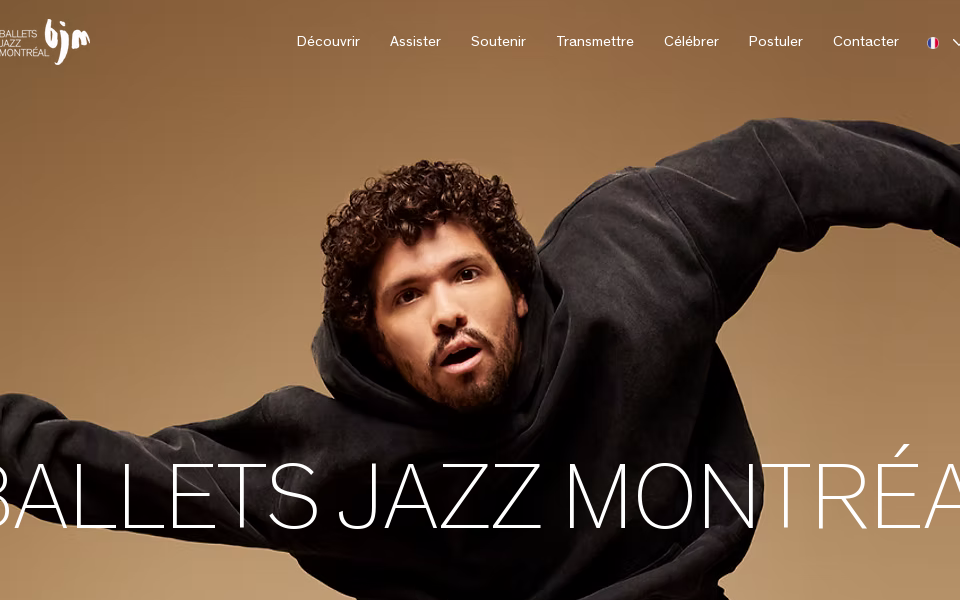
Task: Click the word JAZZ in the hero title
Action: 440,496
